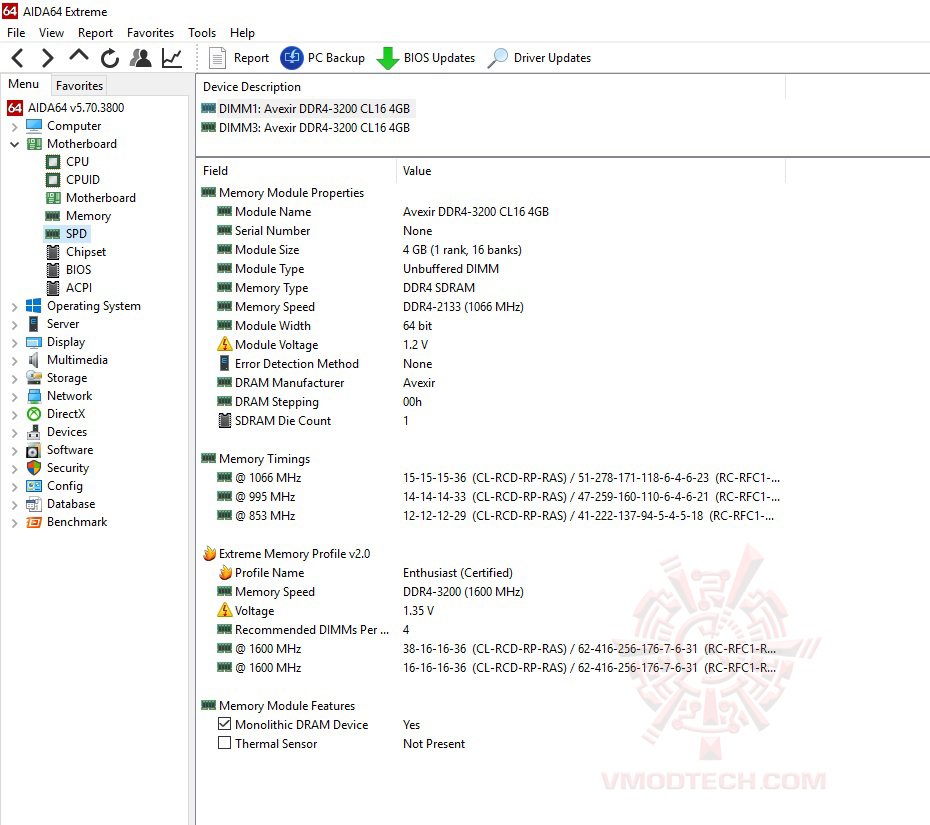Expand the DirectX tree node
This screenshot has width=930, height=825.
coord(14,415)
